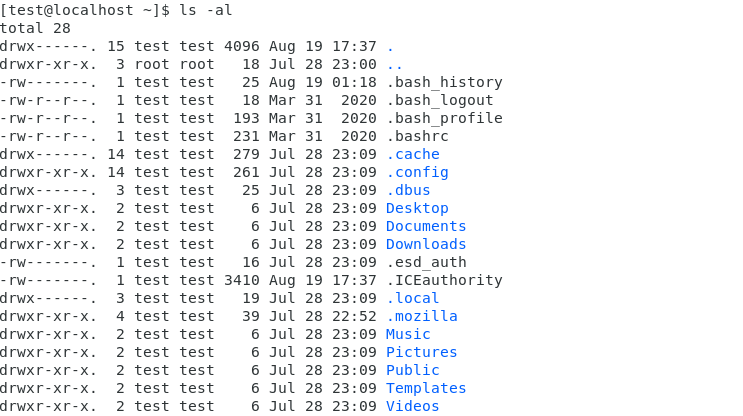Click the .config directory name

pos(417,172)
